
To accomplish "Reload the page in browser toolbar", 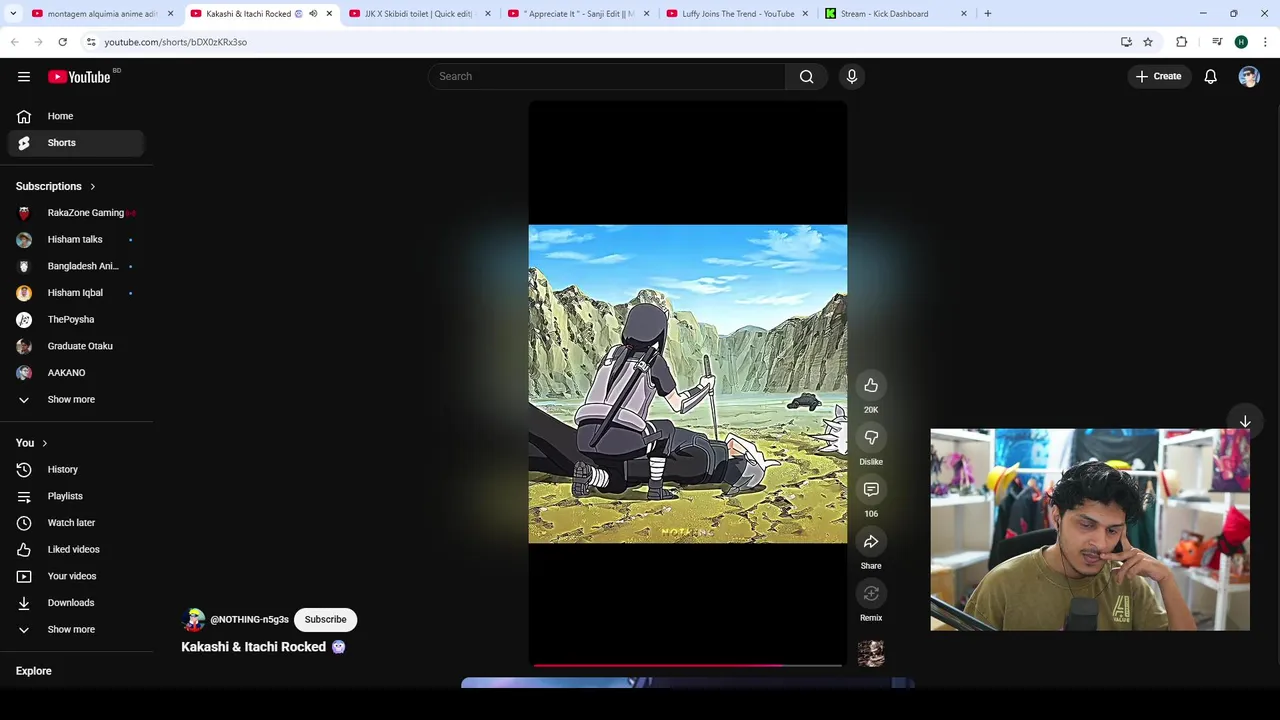I will tap(62, 42).
